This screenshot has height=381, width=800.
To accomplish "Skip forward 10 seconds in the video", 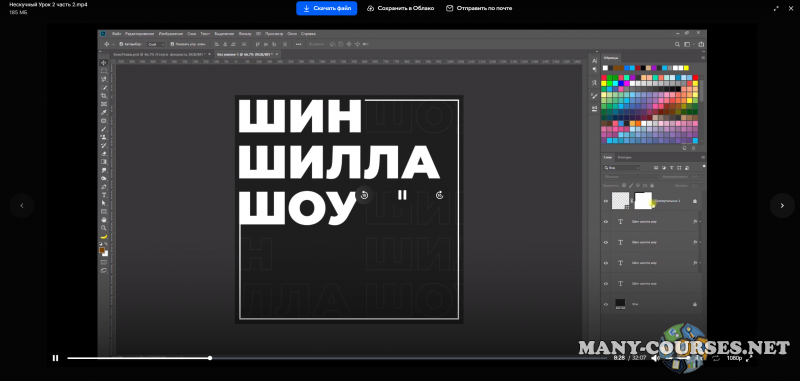I will click(x=439, y=195).
